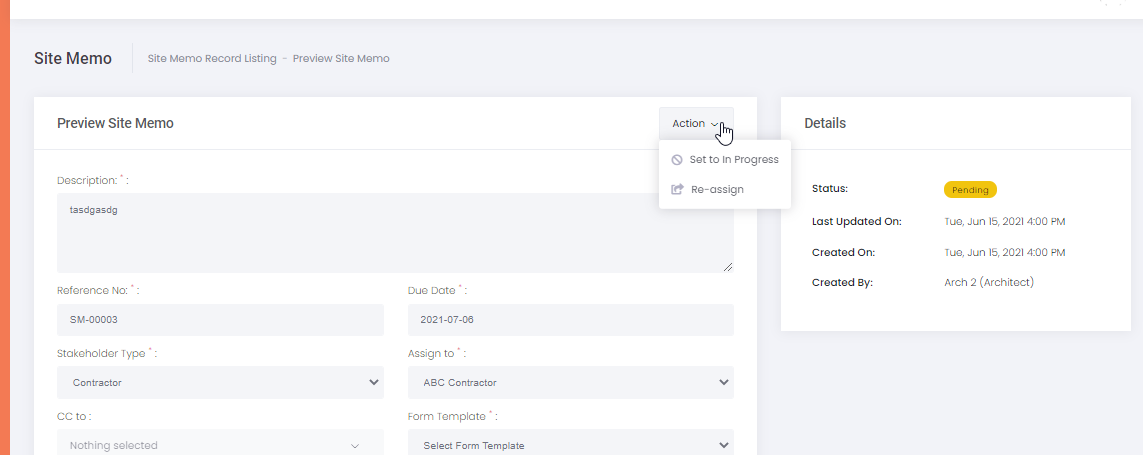Click the Created On date value
This screenshot has height=455, width=1143.
tap(1004, 252)
